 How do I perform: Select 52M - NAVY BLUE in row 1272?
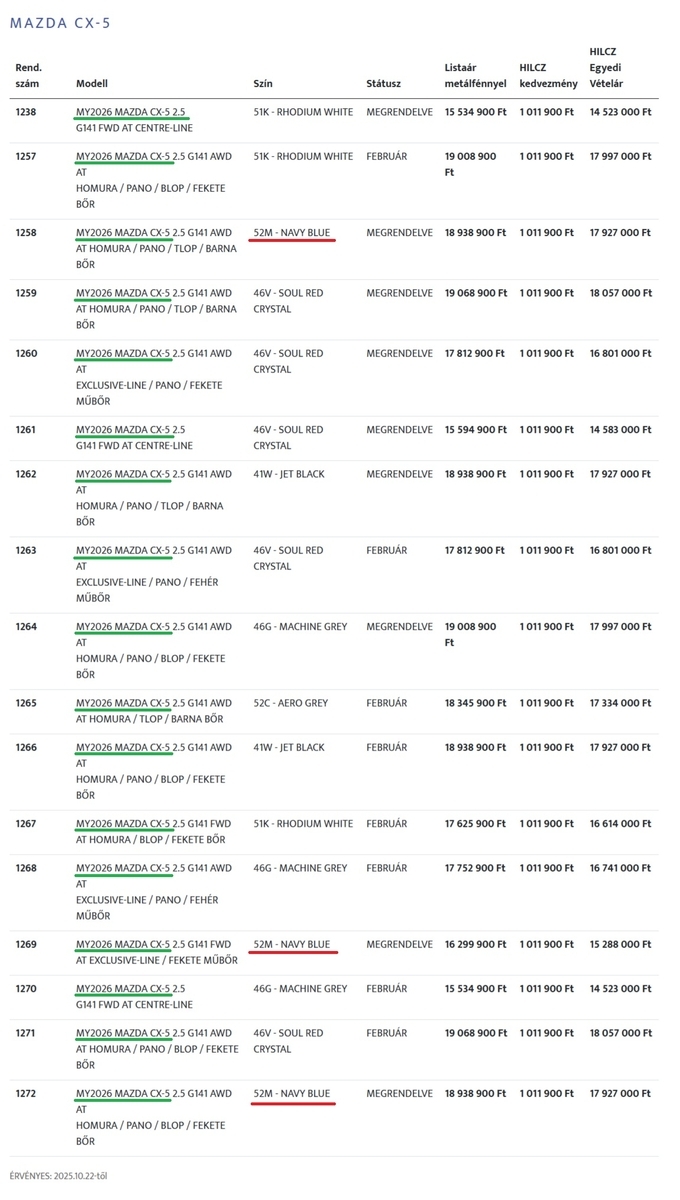292,1093
